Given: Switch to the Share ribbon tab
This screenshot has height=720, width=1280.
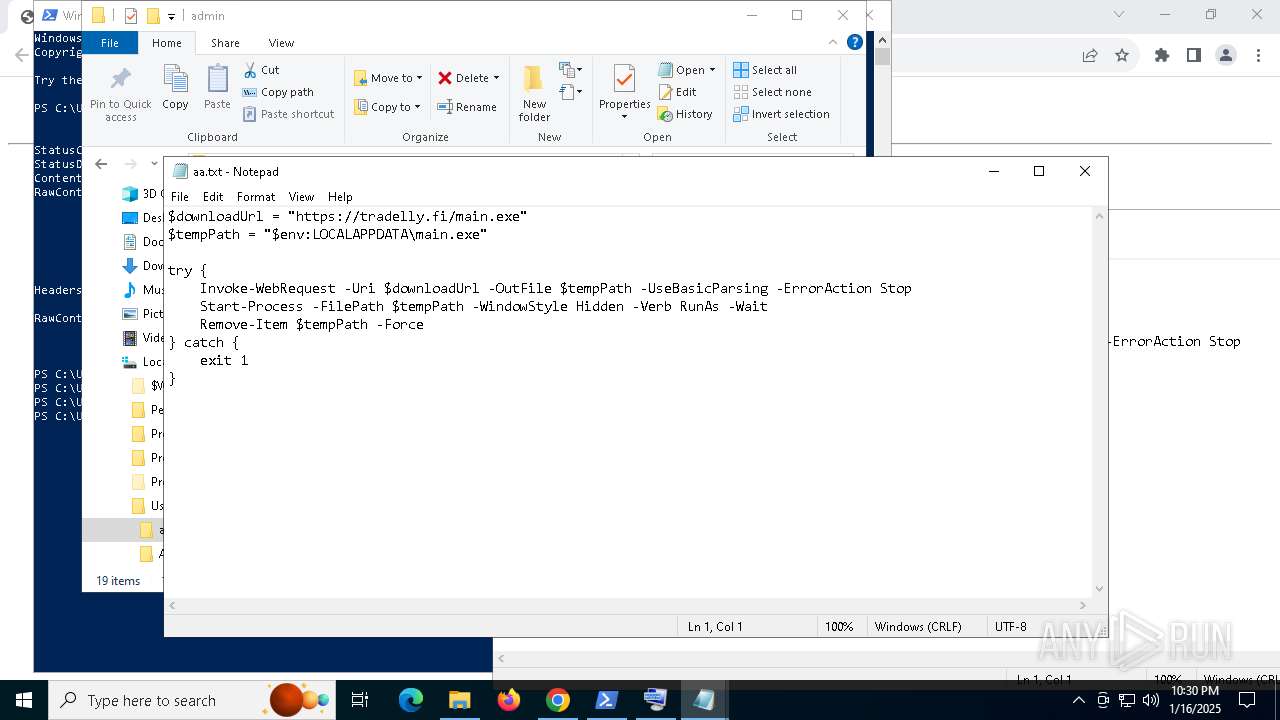Looking at the screenshot, I should [x=225, y=43].
